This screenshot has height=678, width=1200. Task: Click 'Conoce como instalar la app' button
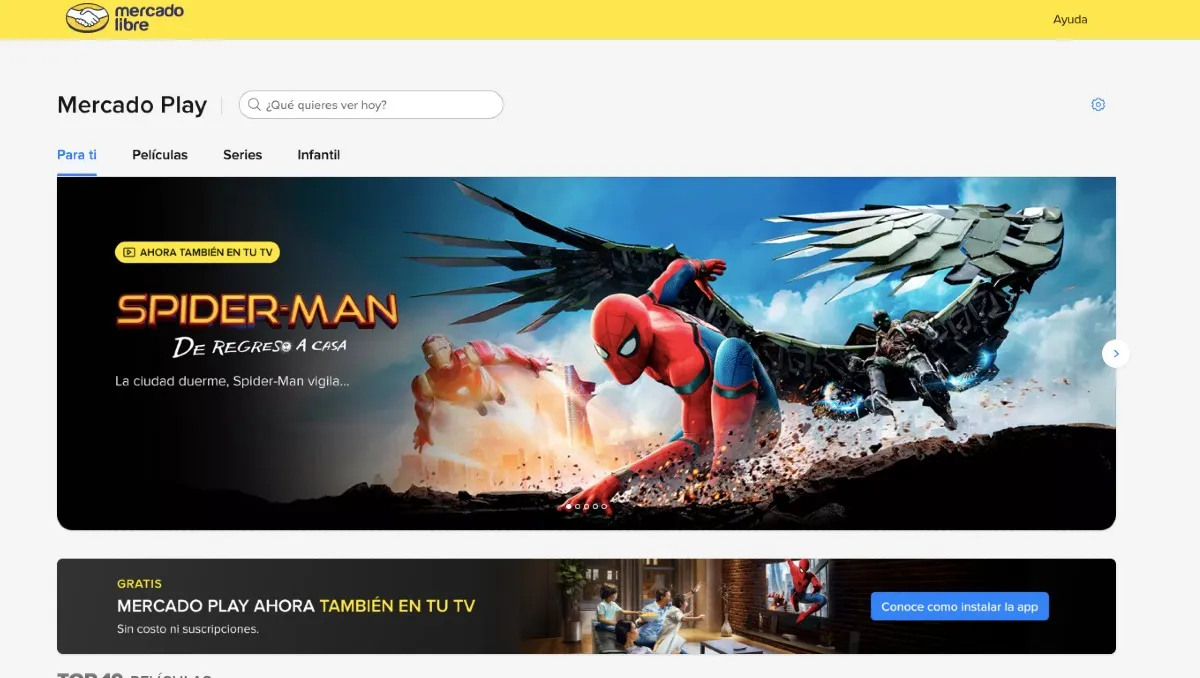point(960,607)
